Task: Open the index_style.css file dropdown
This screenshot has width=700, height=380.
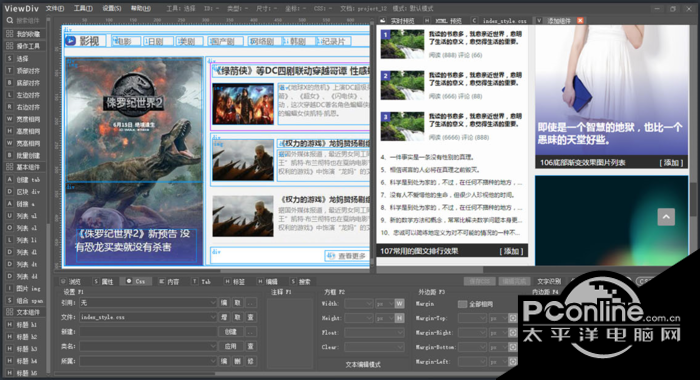Action: tap(148, 317)
